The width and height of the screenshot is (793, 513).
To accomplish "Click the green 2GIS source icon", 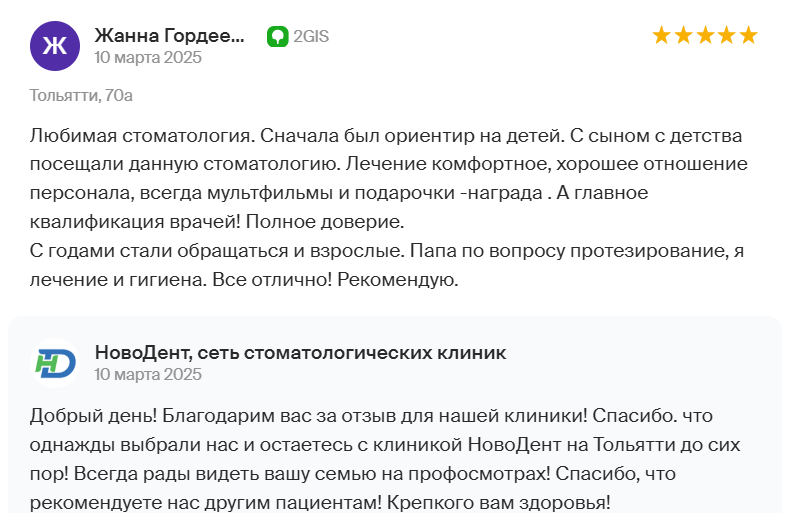I will (278, 36).
